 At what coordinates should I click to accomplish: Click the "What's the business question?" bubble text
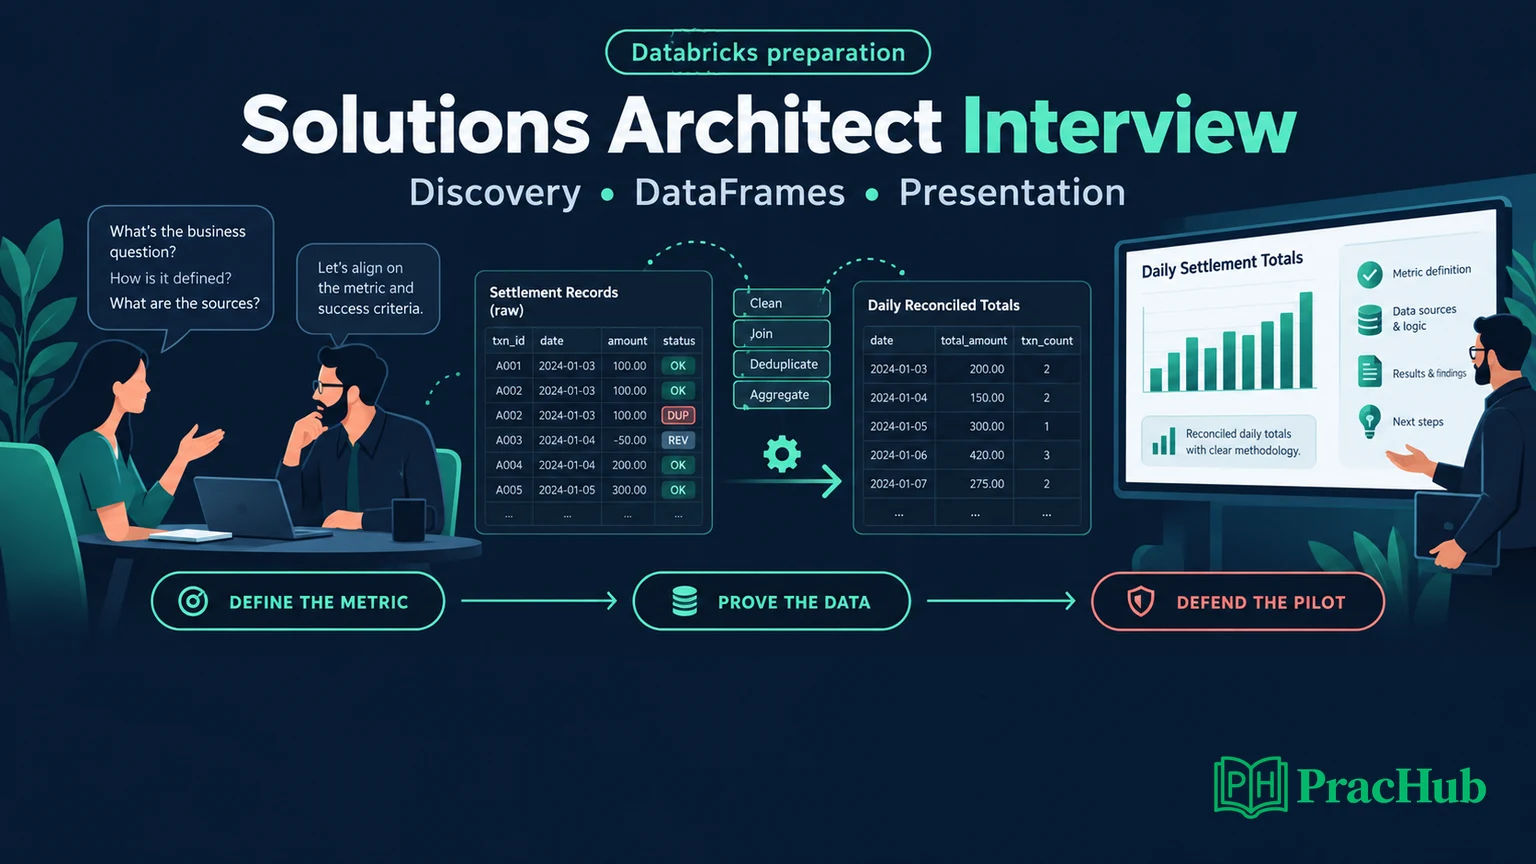click(x=177, y=241)
